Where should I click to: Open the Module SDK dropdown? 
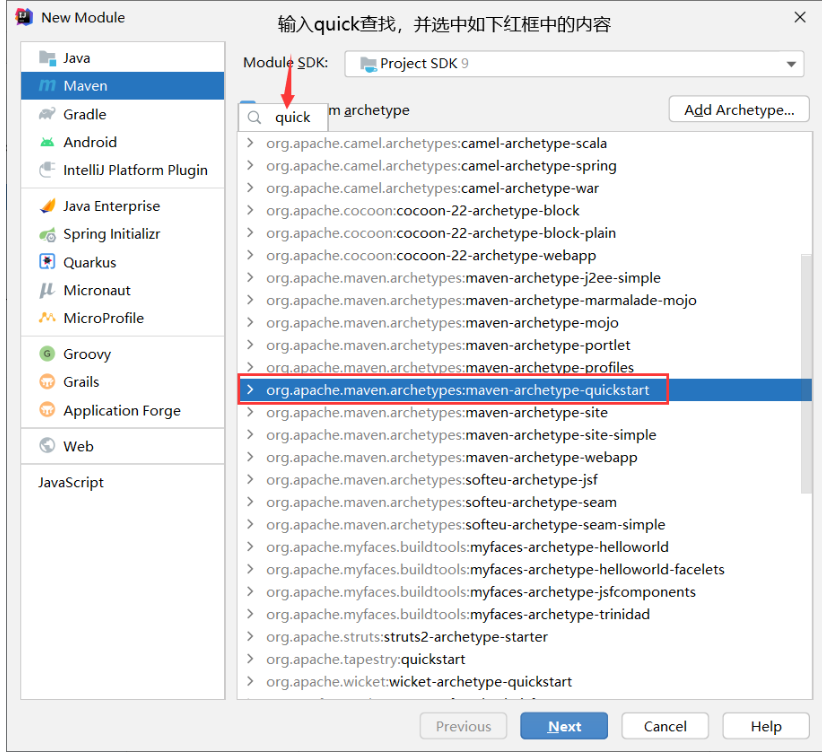tap(574, 64)
